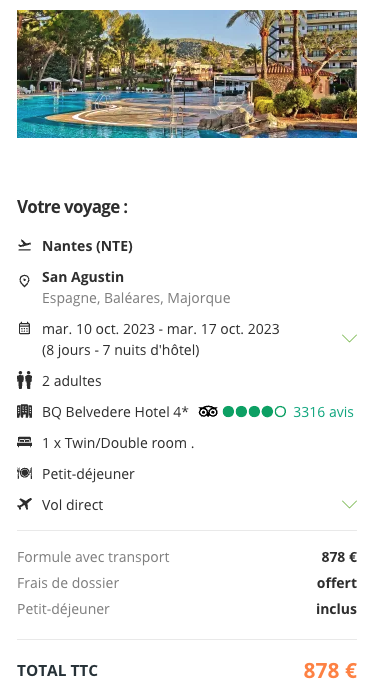Screen dimensions: 373x686
Task: Click the departure plane icon beside Nantes
Action: click(24, 246)
